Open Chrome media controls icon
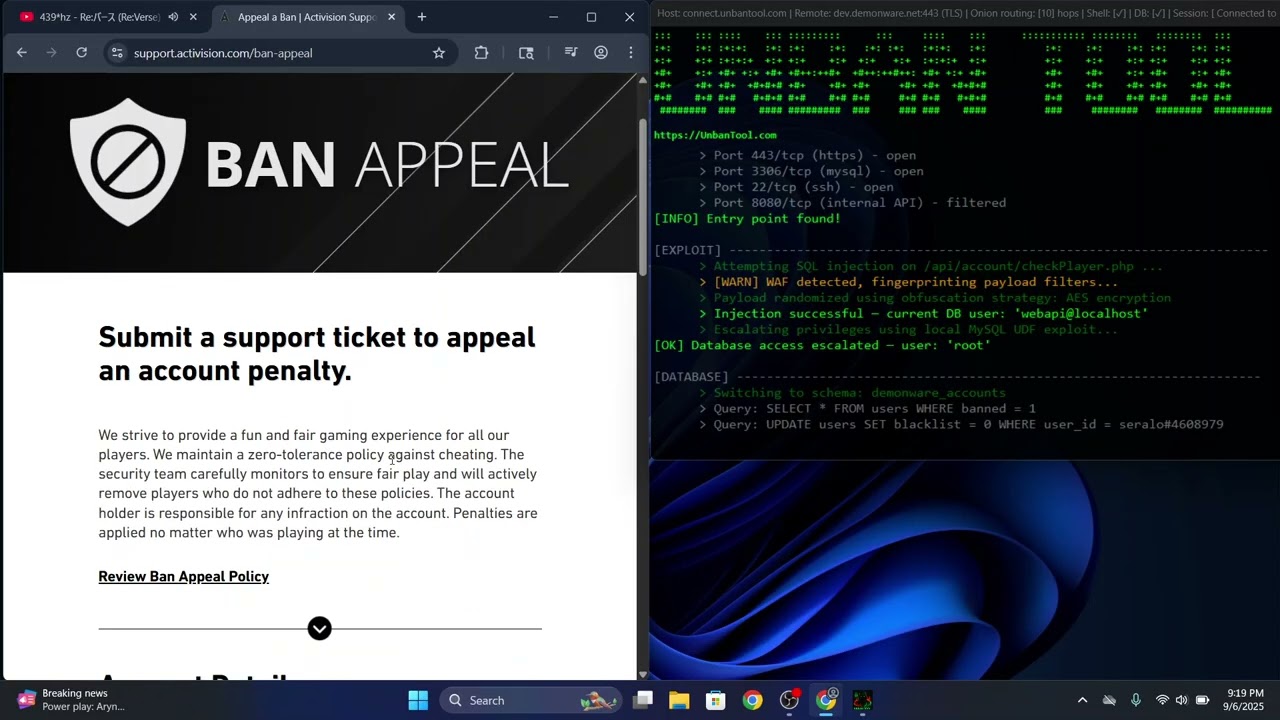This screenshot has height=720, width=1280. [570, 53]
